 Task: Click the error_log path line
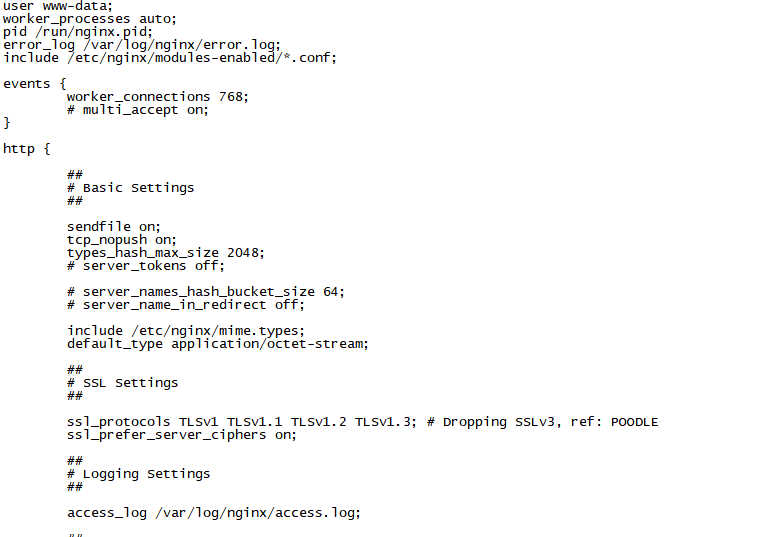[x=141, y=45]
